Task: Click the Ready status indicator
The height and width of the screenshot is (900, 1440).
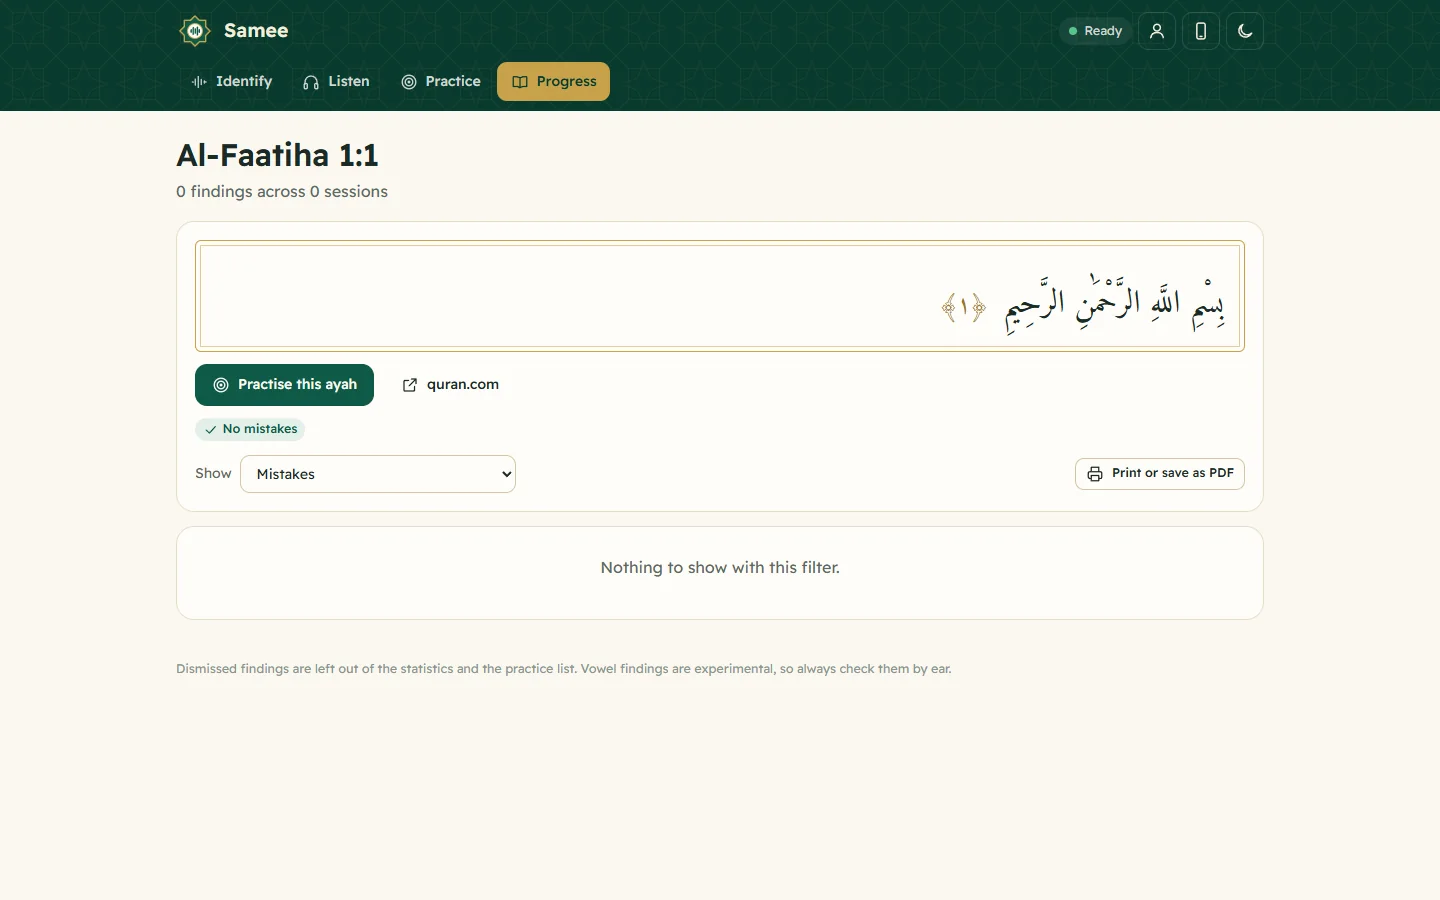Action: [1096, 31]
